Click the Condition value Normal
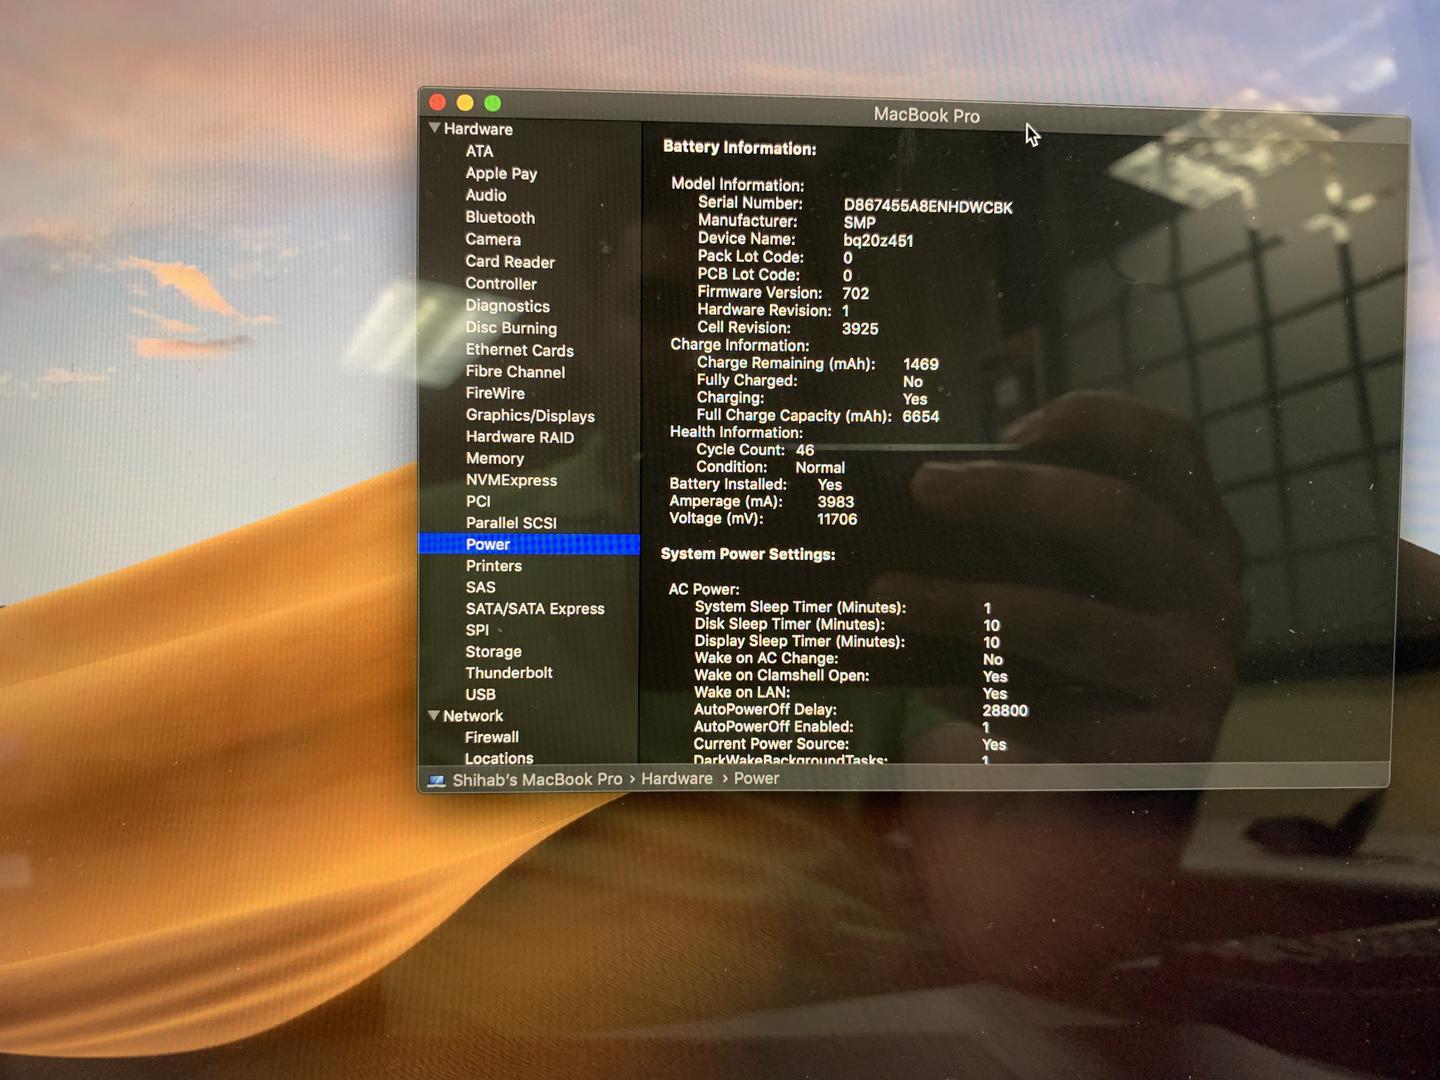 click(x=820, y=467)
